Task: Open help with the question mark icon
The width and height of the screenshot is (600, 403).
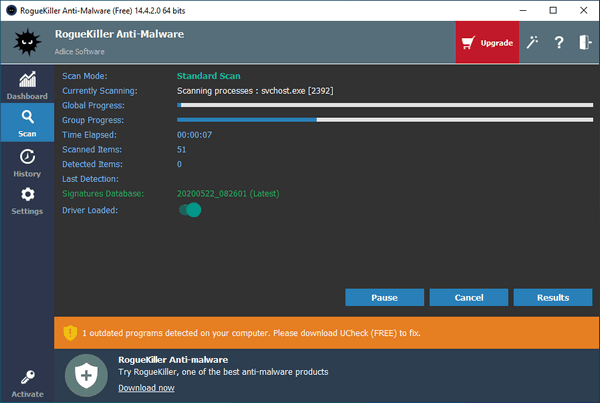Action: pos(559,42)
